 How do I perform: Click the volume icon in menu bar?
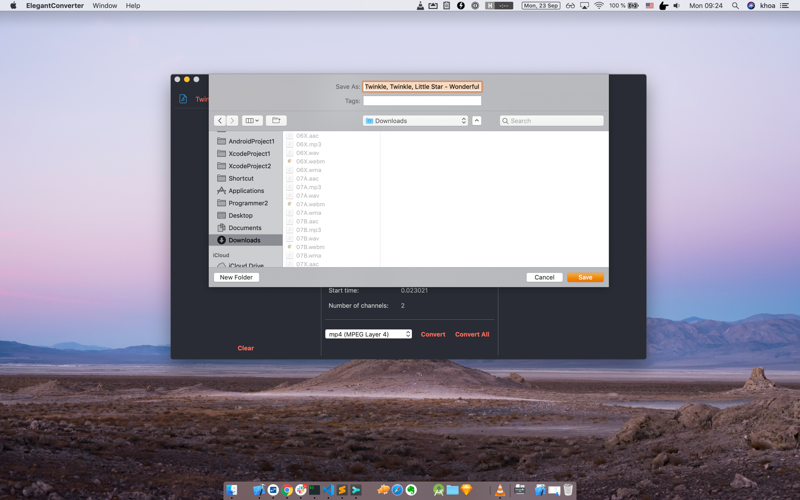(x=677, y=6)
